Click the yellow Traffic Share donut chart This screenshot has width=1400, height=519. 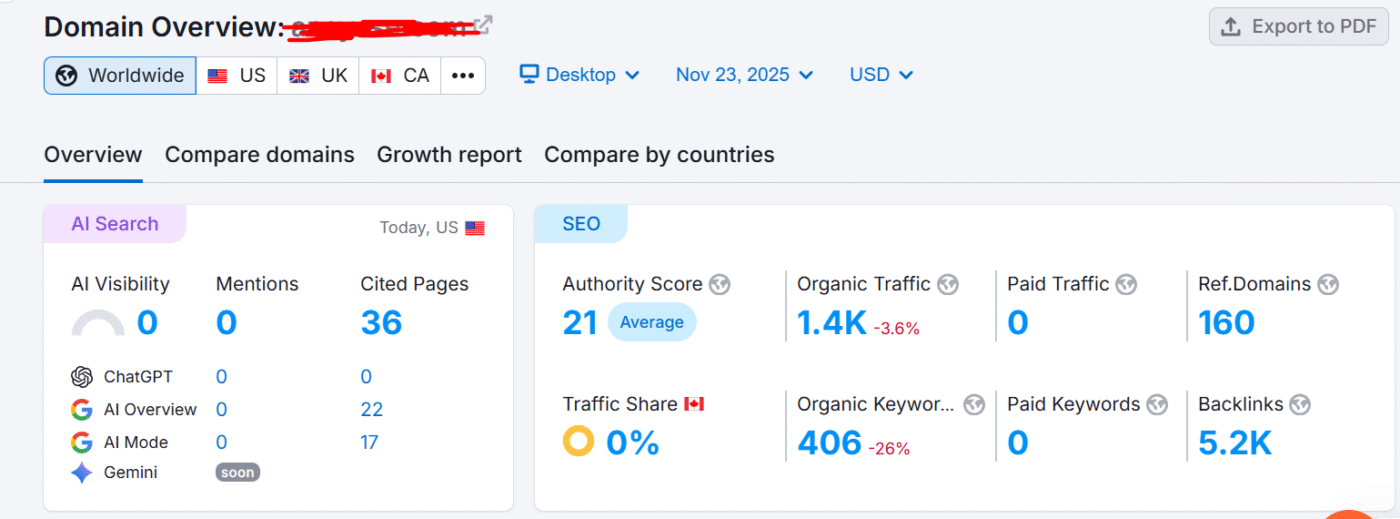[578, 441]
